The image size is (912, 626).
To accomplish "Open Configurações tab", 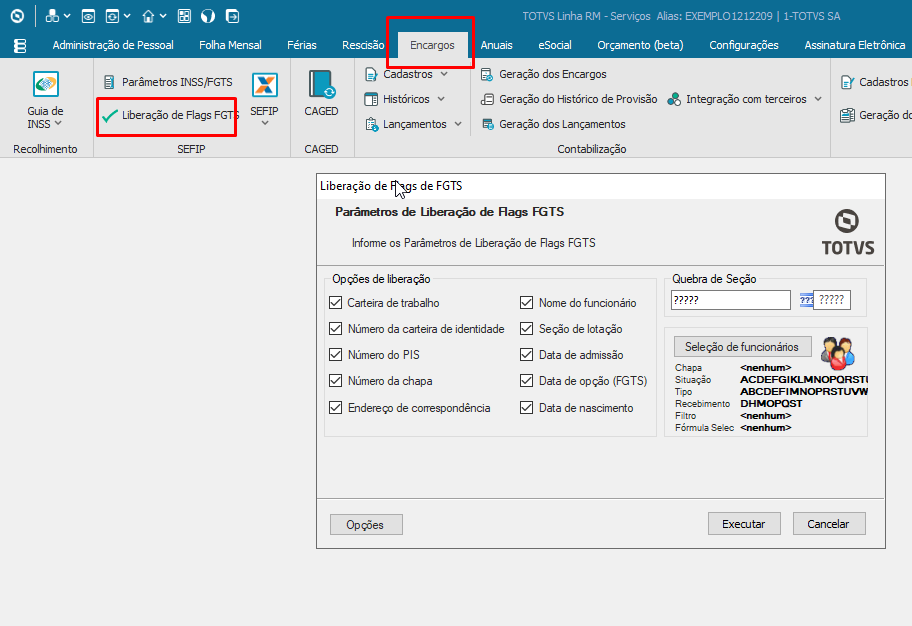I will (744, 45).
